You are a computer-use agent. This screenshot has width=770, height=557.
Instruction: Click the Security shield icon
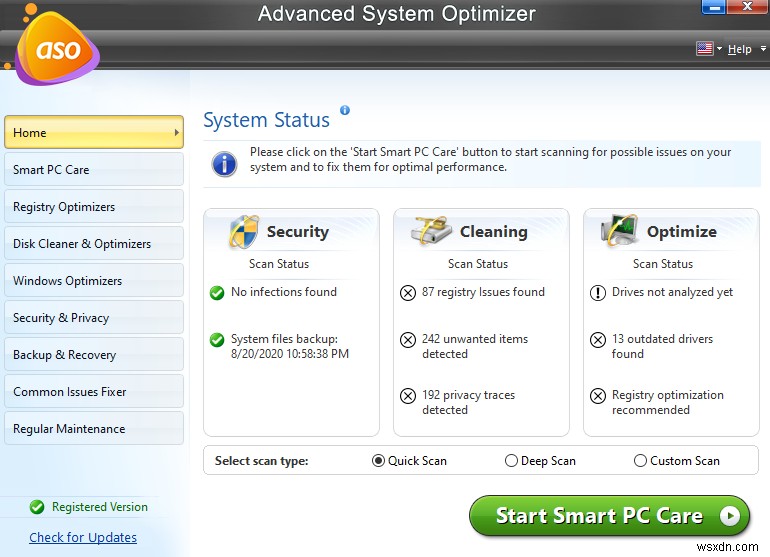243,232
